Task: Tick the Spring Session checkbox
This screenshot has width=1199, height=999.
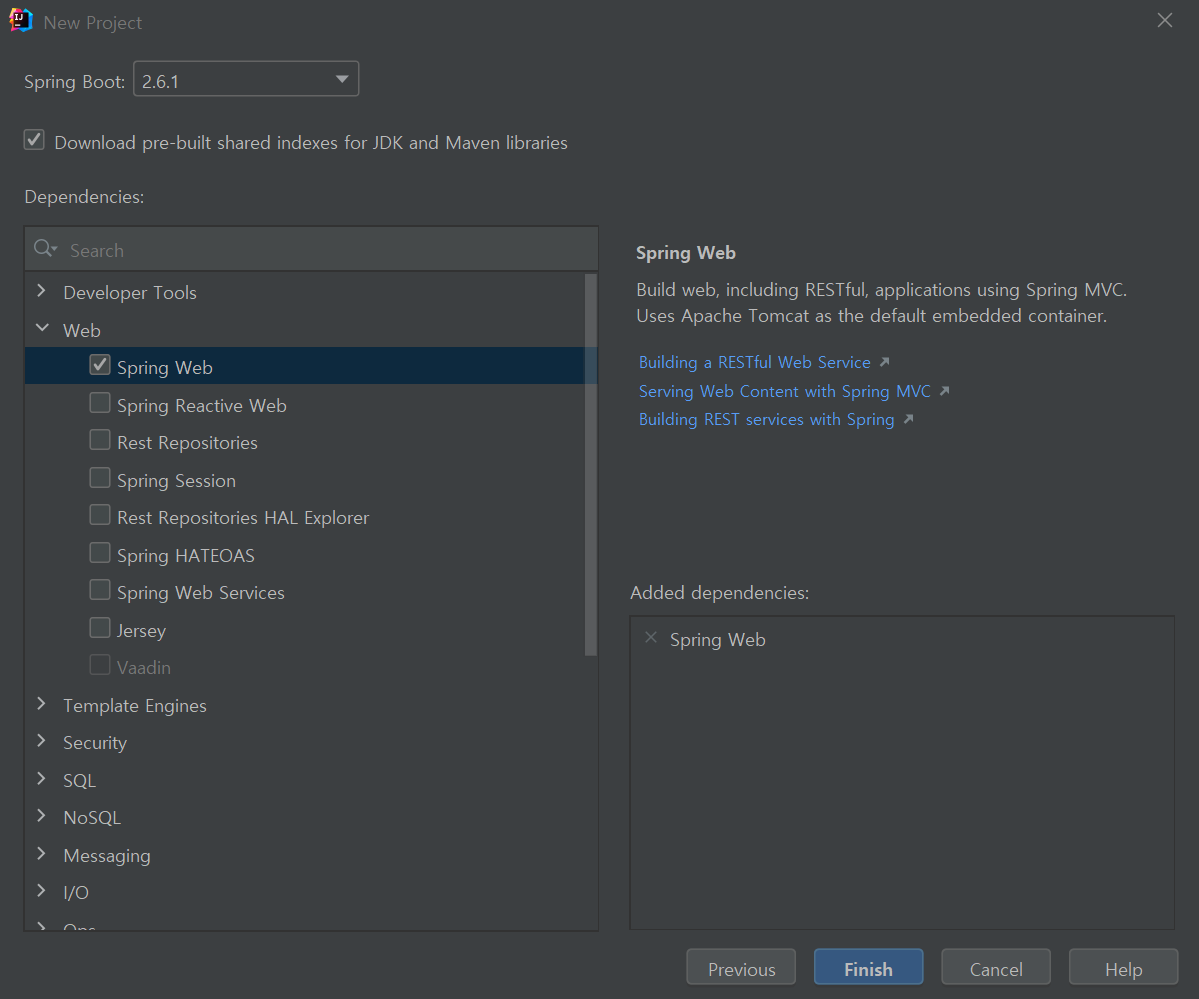Action: pyautogui.click(x=100, y=477)
